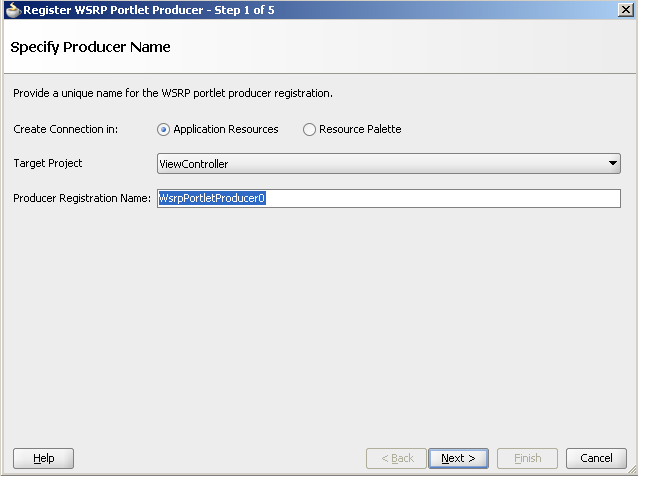Open Help for this wizard step
The width and height of the screenshot is (645, 481).
pos(44,458)
